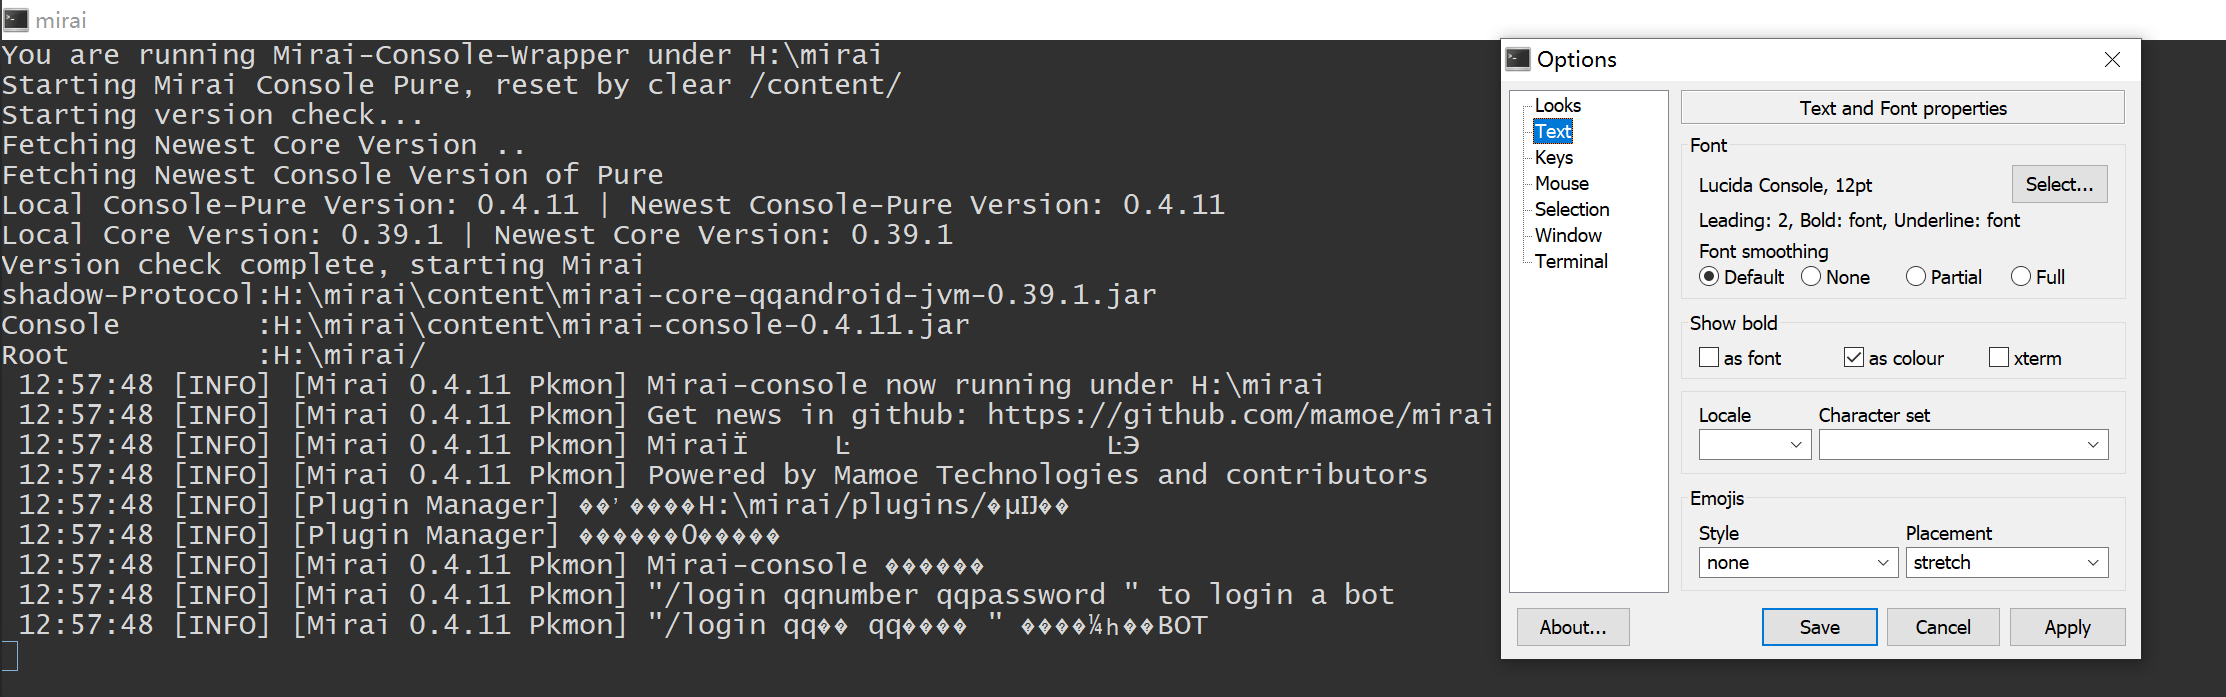Save the Options configuration
Screen dimensions: 2226x697
pos(1819,627)
